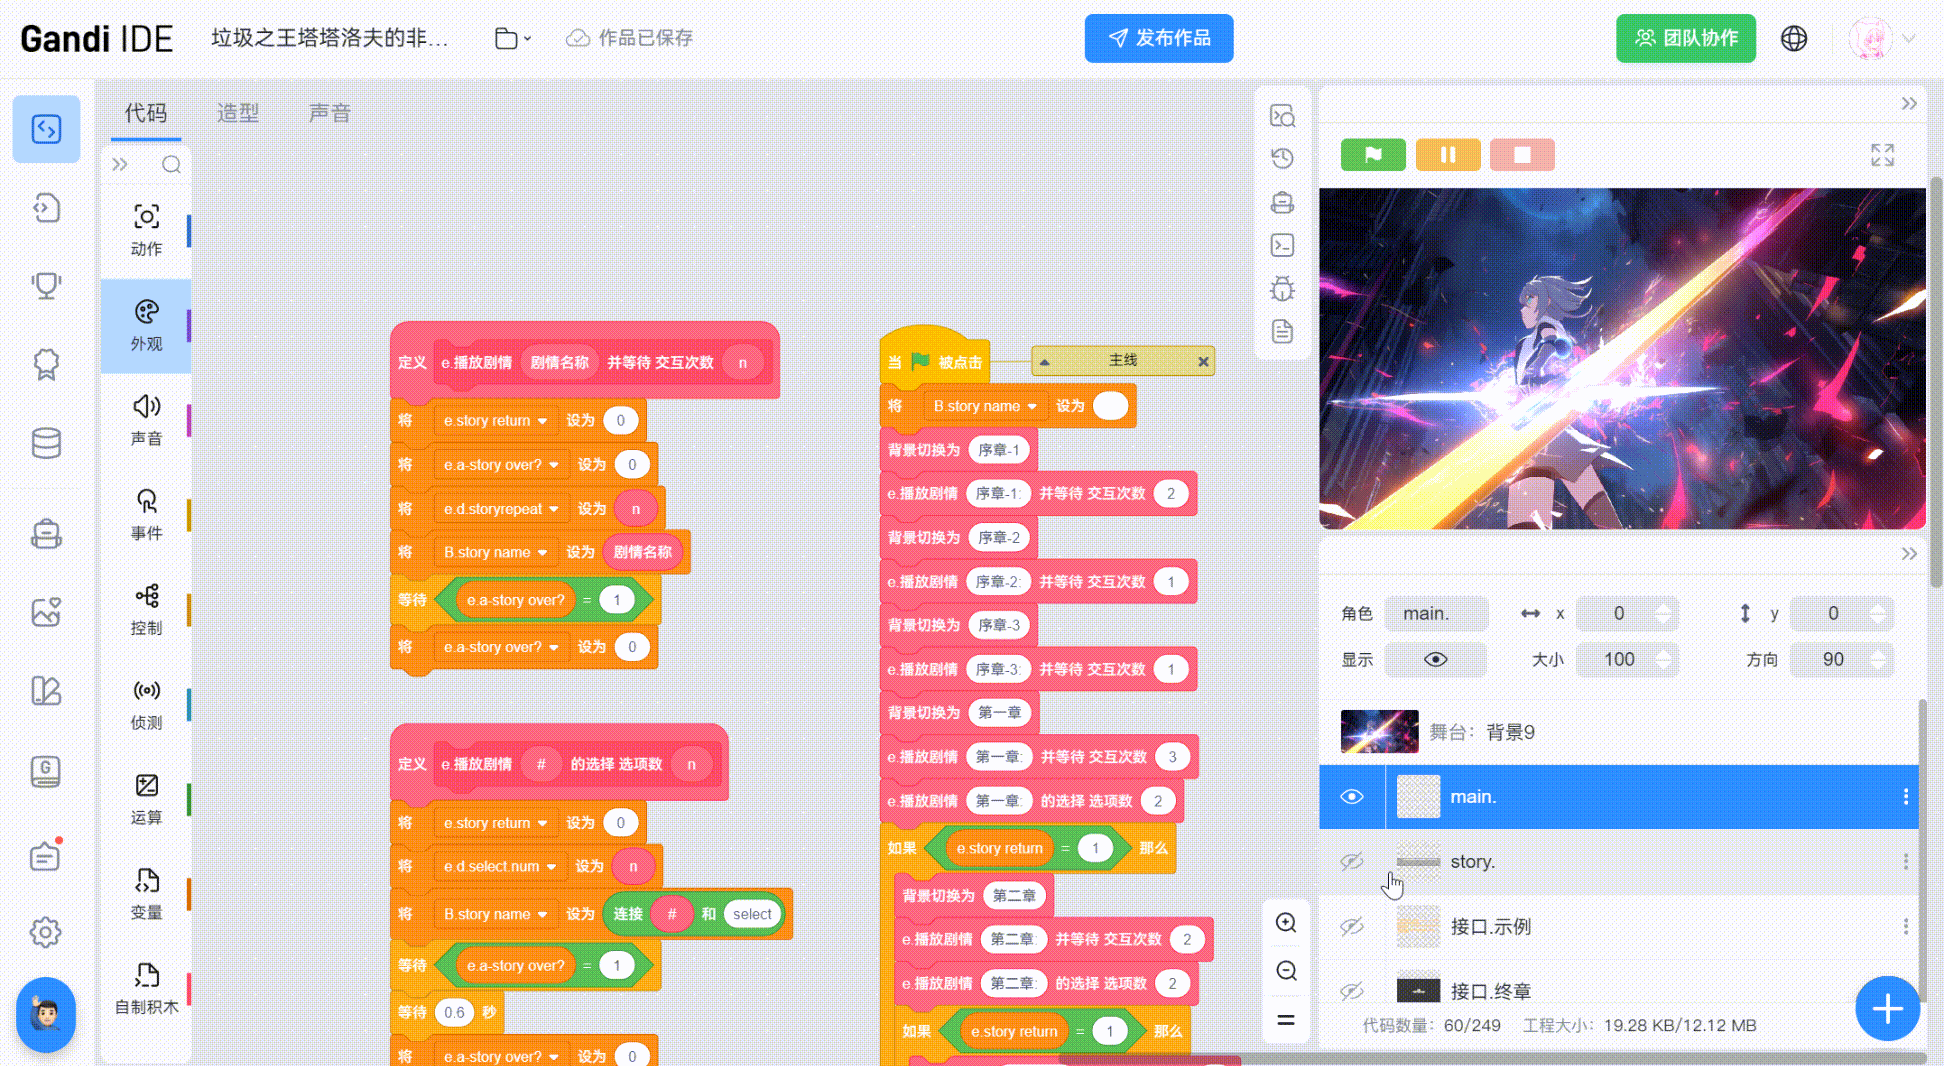Viewport: 1944px width, 1066px height.
Task: Select the story. sprite row
Action: 1619,861
